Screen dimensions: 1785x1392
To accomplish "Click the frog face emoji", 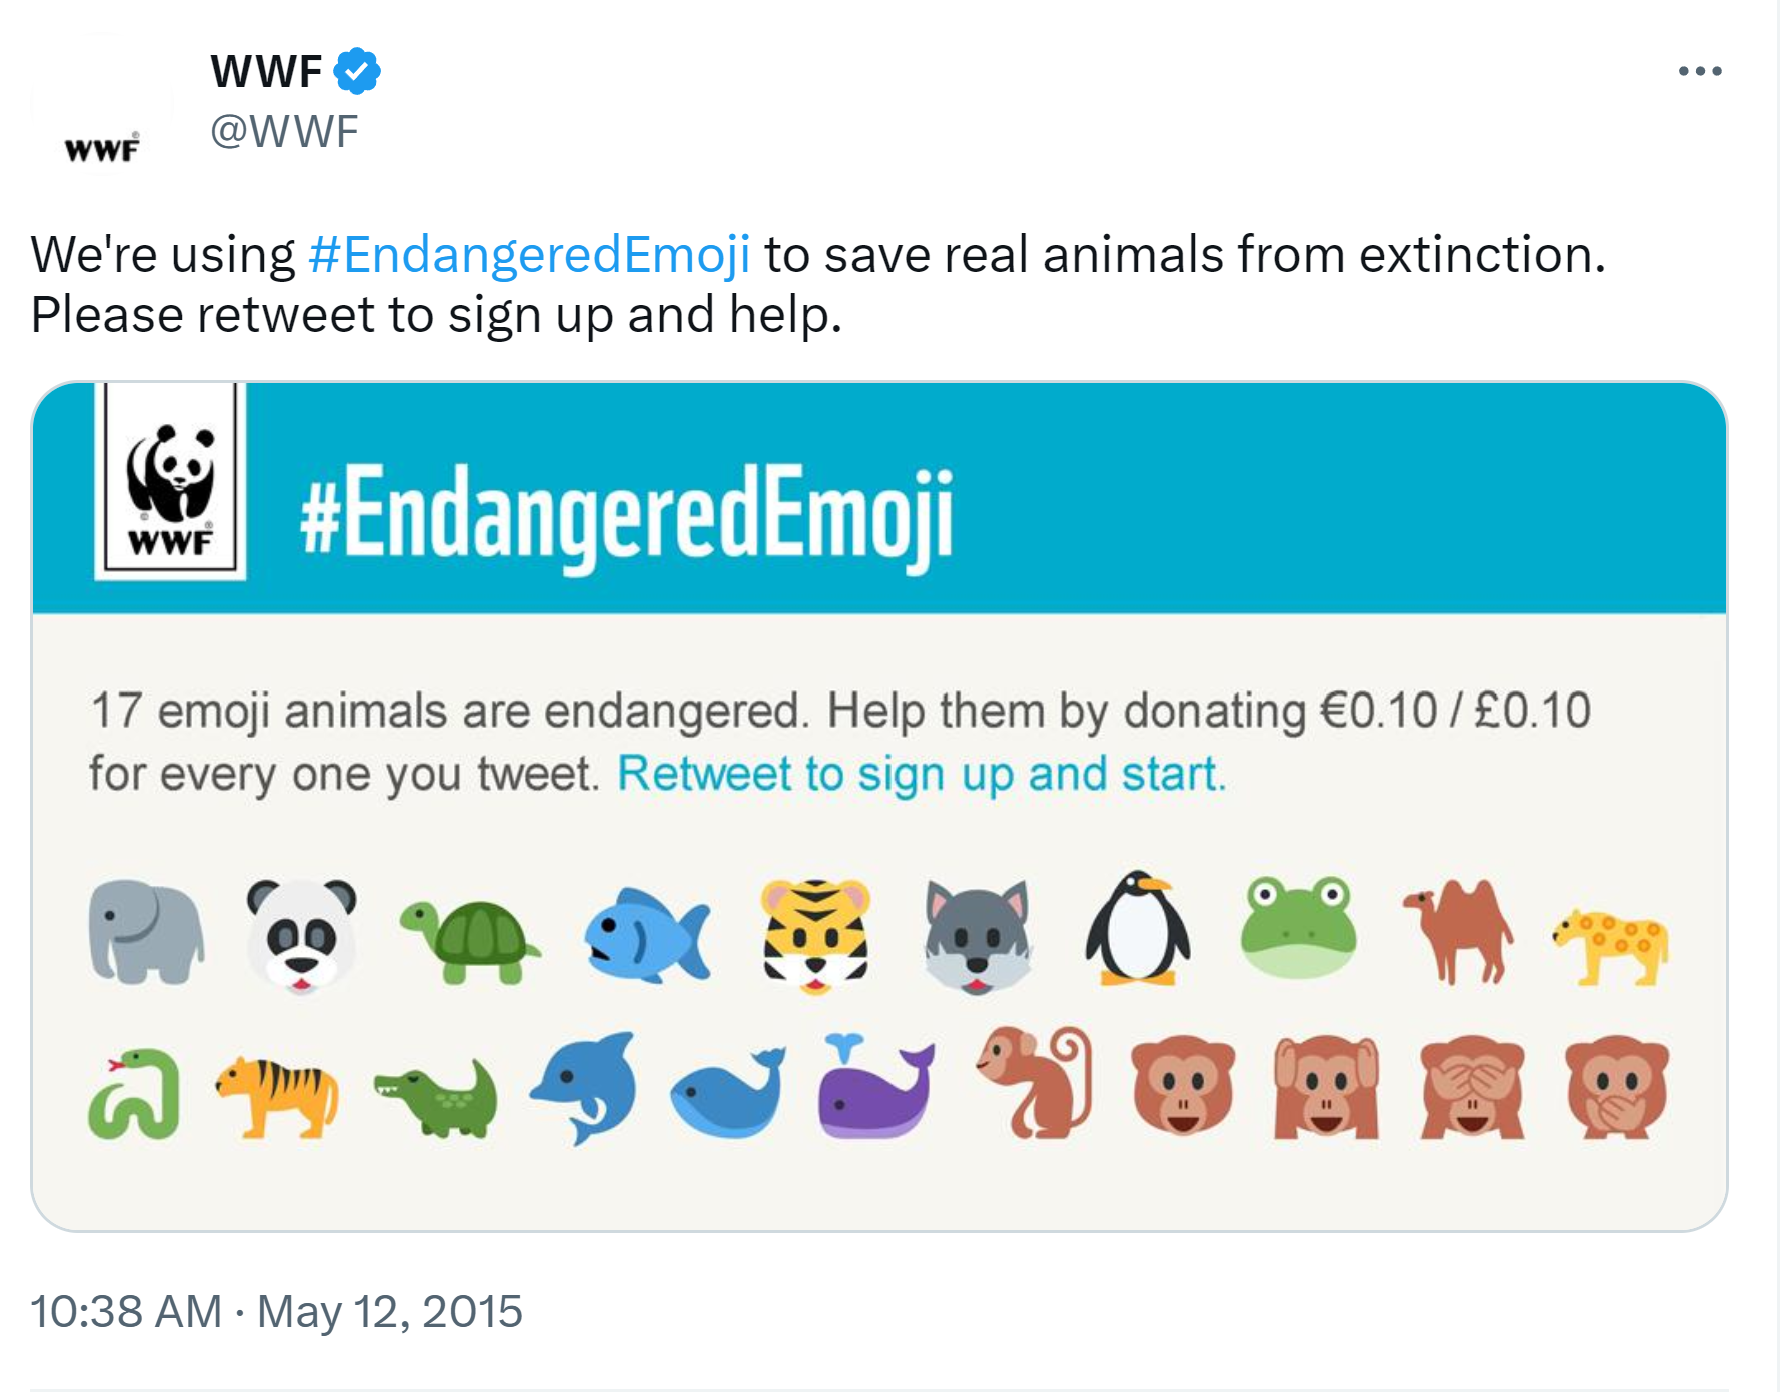I will pos(1298,927).
